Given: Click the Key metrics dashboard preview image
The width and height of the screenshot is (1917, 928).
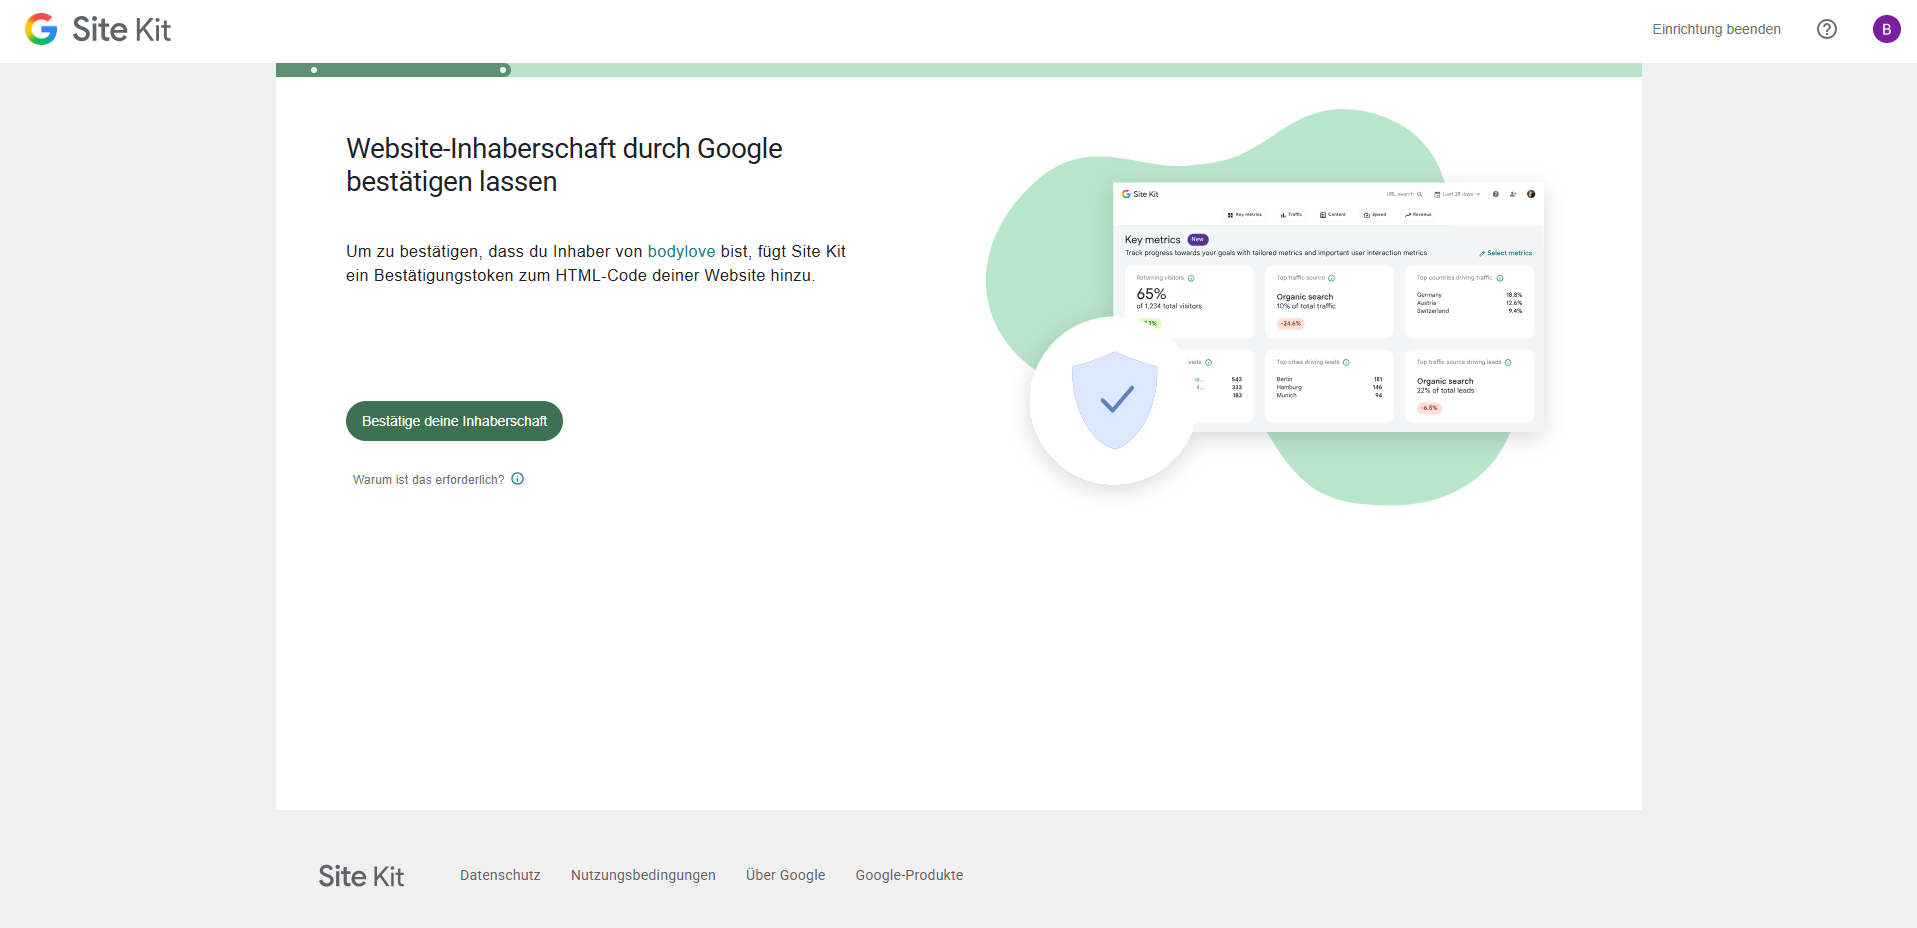Looking at the screenshot, I should [1328, 307].
